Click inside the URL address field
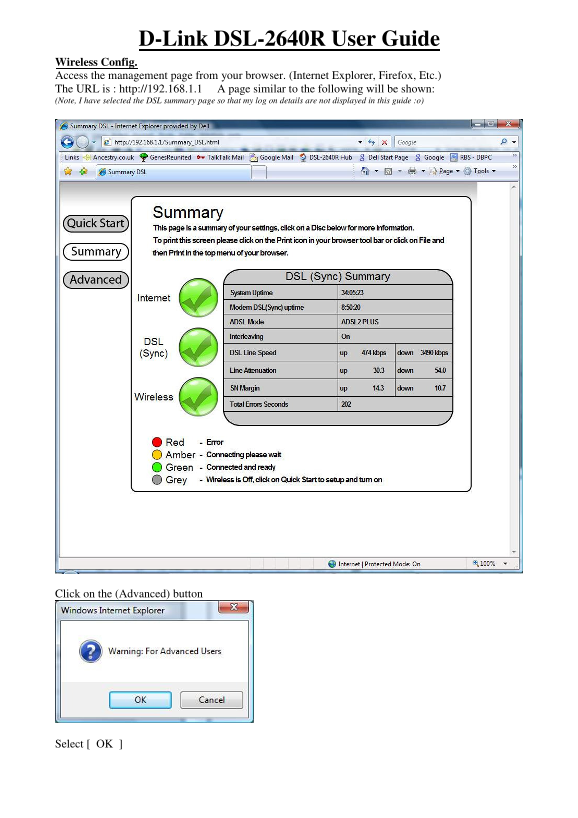This screenshot has height=818, width=578. (230, 142)
